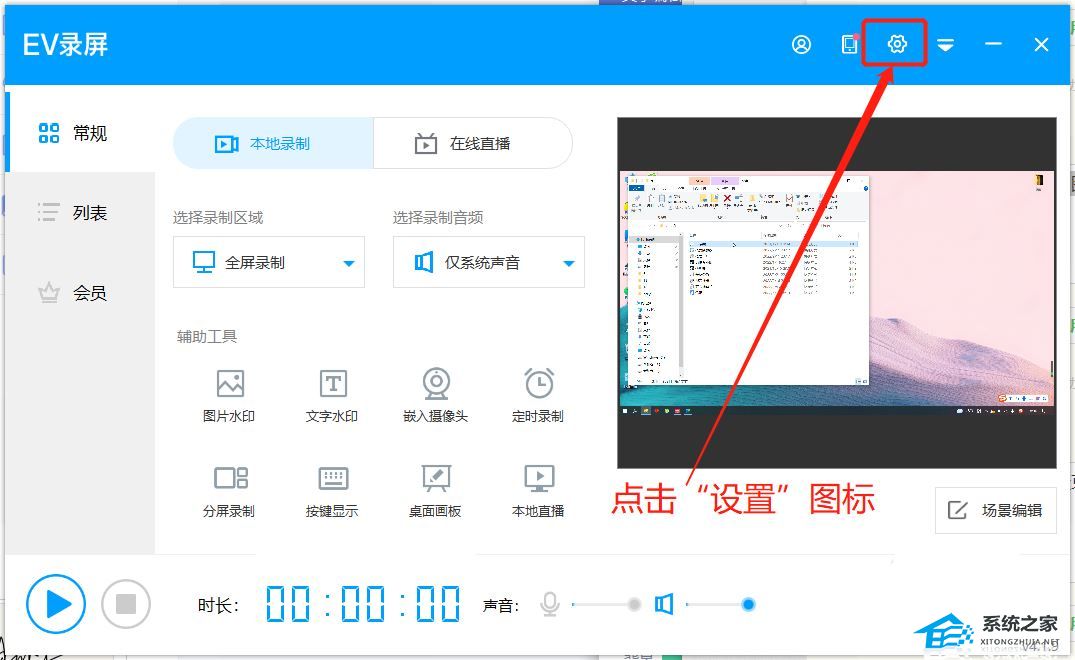Open the settings gear icon
Viewport: 1075px width, 660px height.
pos(897,44)
